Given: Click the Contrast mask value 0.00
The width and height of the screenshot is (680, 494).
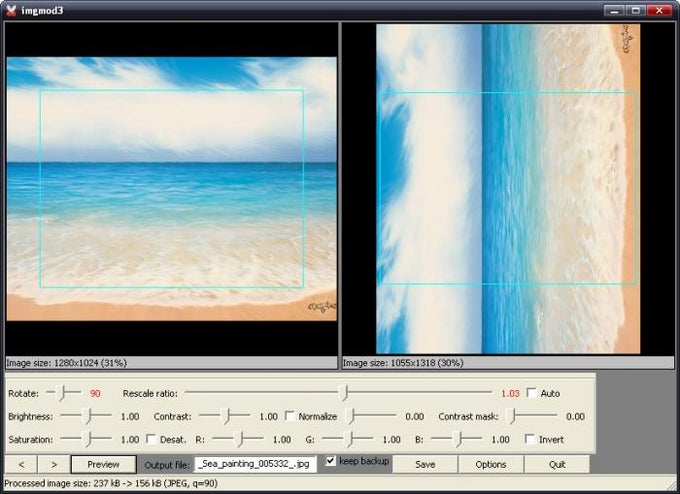Looking at the screenshot, I should click(575, 416).
